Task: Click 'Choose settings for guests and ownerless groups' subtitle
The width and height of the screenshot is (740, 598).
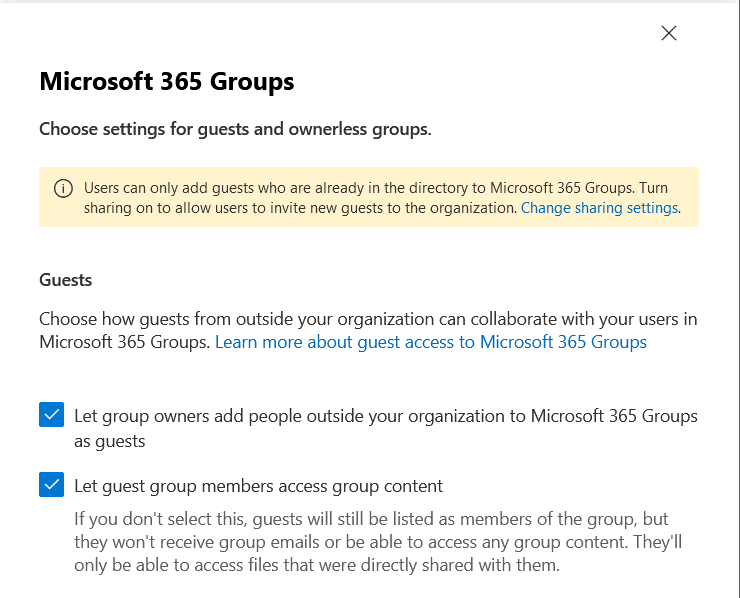Action: point(235,129)
